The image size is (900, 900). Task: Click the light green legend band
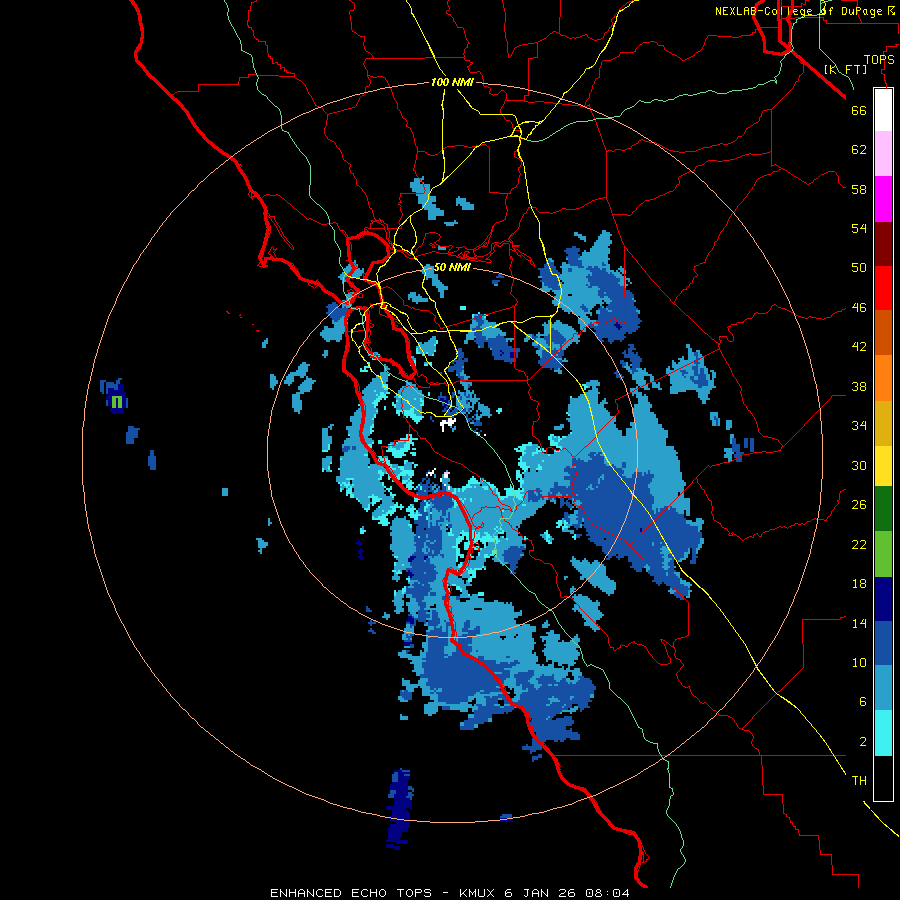pos(883,554)
